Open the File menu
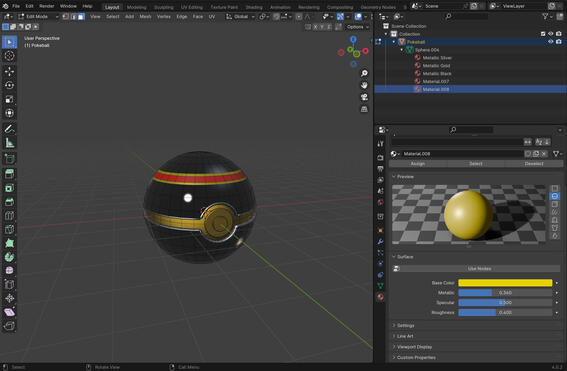Screen dimensions: 567x371 point(16,6)
